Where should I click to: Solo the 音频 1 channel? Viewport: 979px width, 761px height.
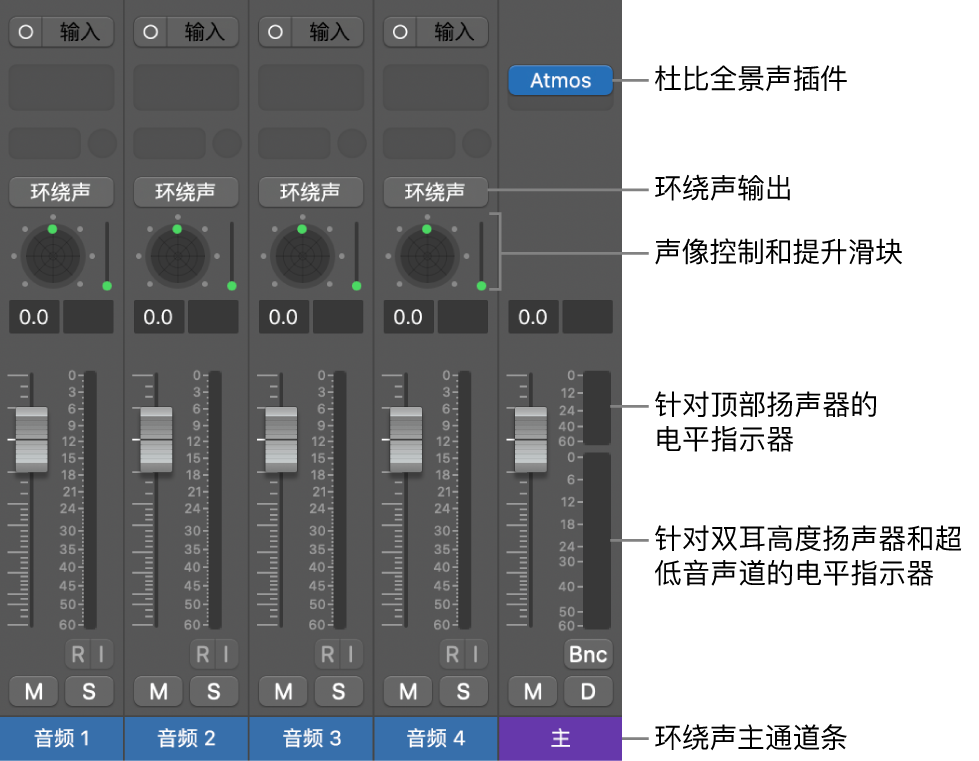89,691
